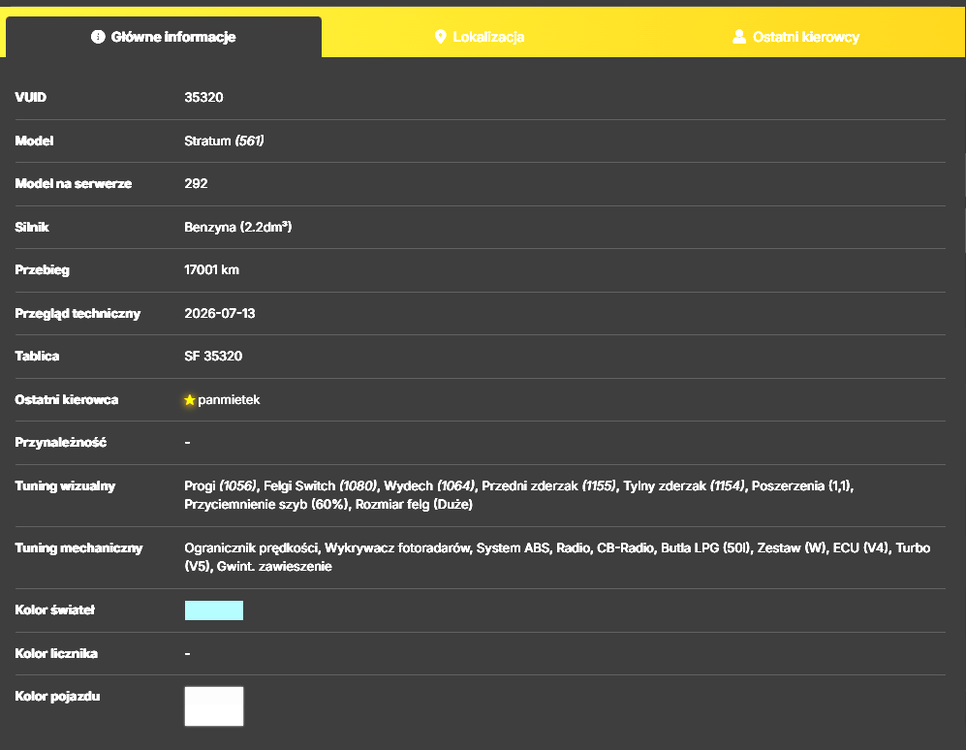Screen dimensions: 966x750
Task: Click the Kolor licznika row label
Action: (56, 653)
